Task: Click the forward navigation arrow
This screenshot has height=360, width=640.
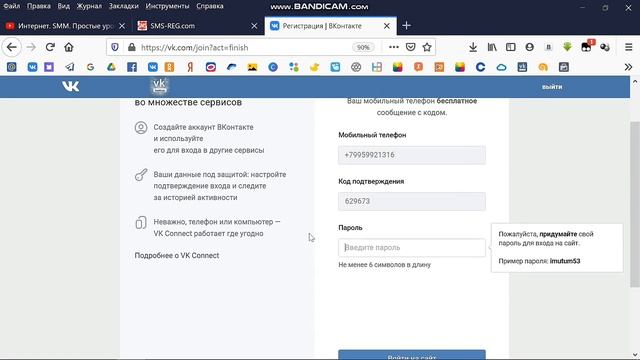Action: pyautogui.click(x=31, y=47)
